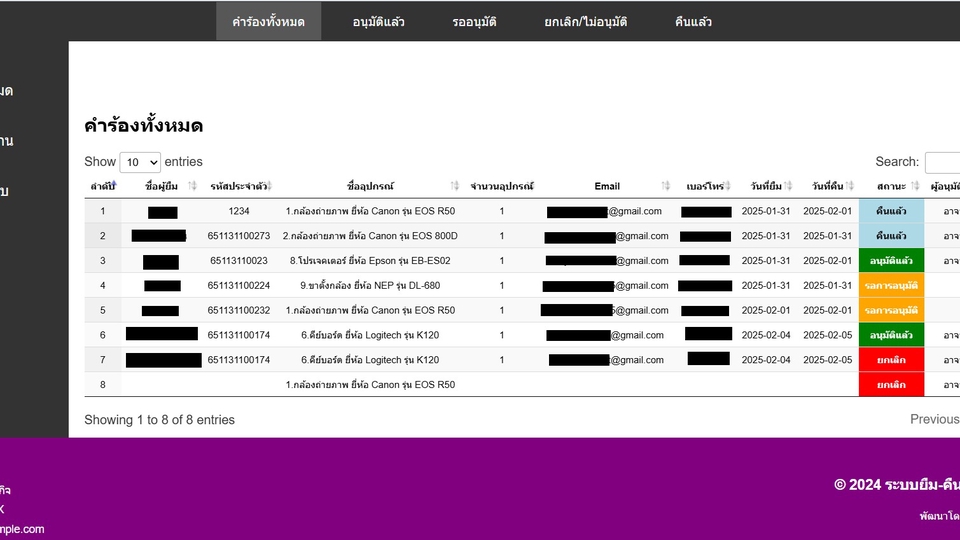Sort table by ลำดับ column sort icon
960x540 pixels.
(113, 186)
